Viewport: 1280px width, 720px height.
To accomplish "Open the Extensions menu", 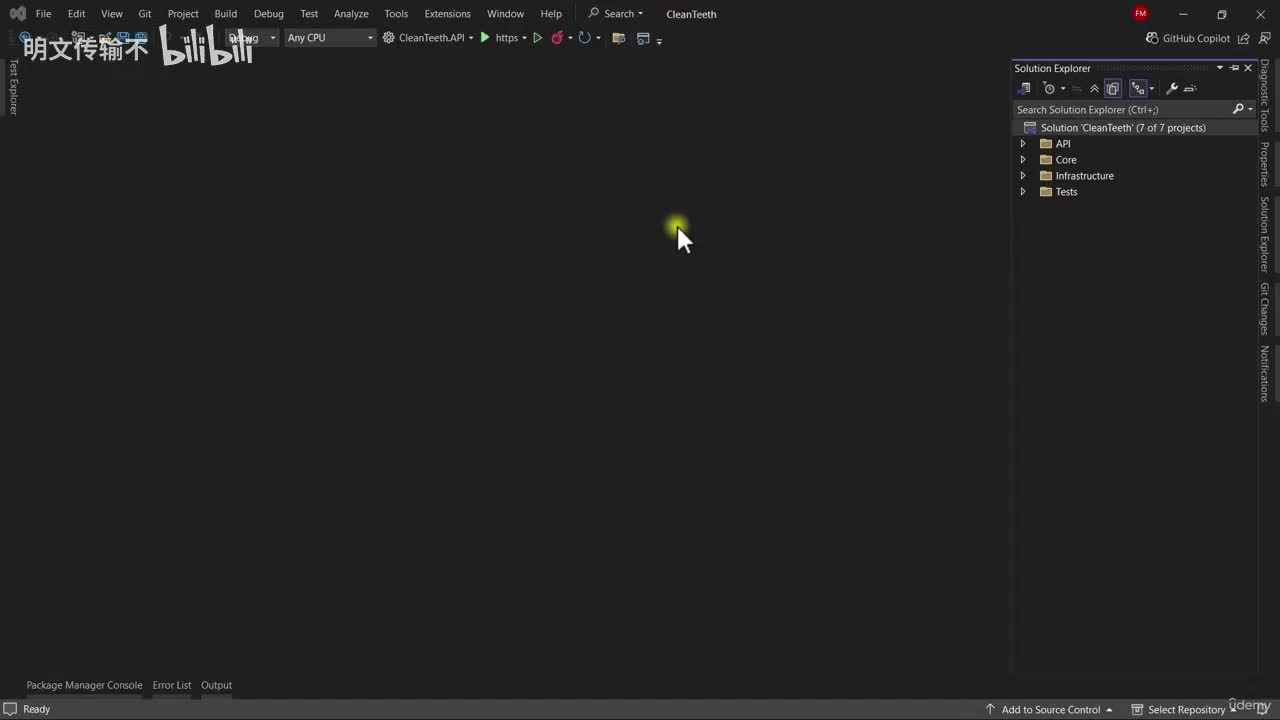I will [x=447, y=14].
